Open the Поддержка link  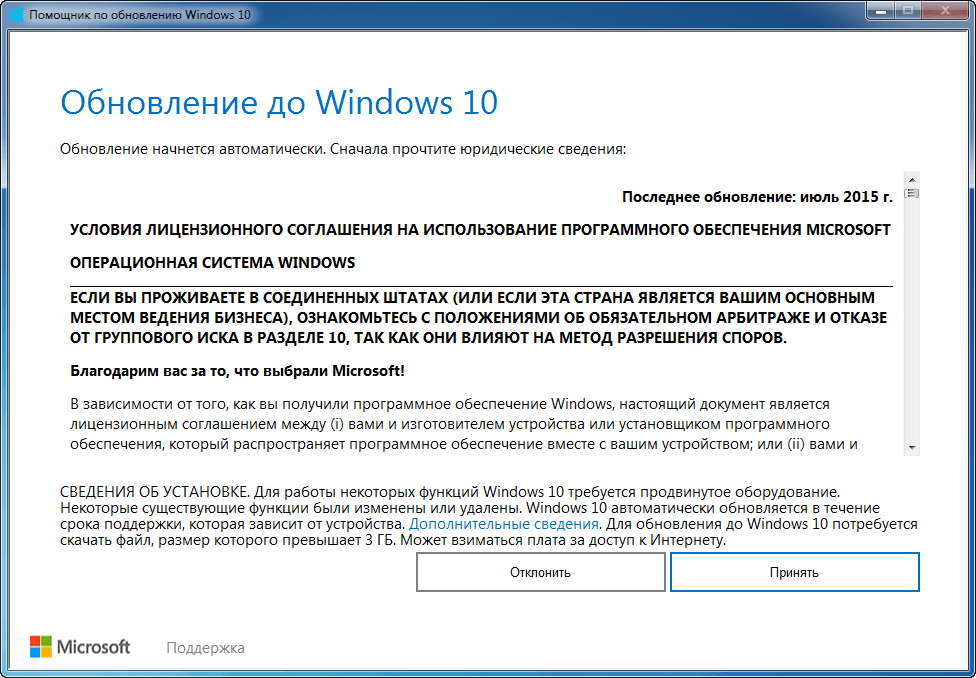205,648
